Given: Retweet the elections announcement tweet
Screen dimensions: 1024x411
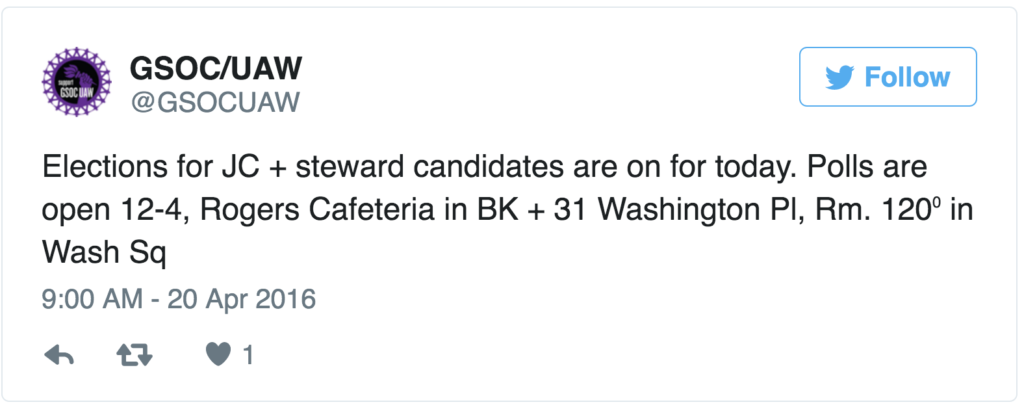Looking at the screenshot, I should click(134, 355).
